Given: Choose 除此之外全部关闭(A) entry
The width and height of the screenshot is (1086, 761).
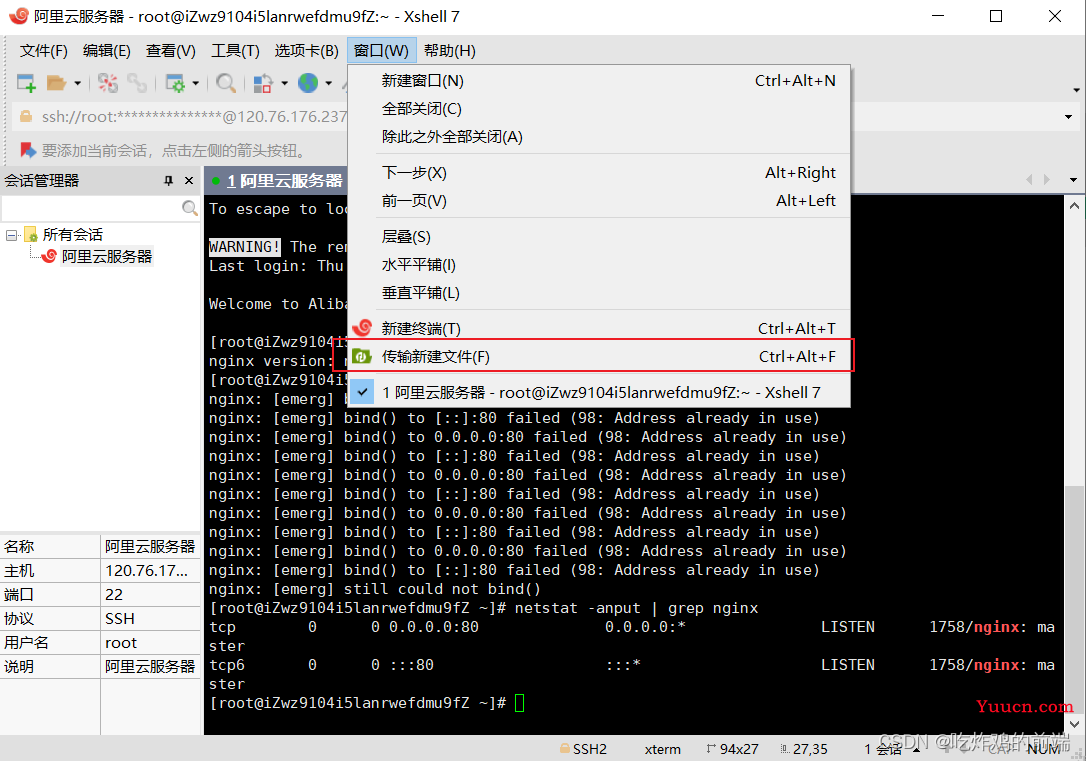Looking at the screenshot, I should [599, 136].
